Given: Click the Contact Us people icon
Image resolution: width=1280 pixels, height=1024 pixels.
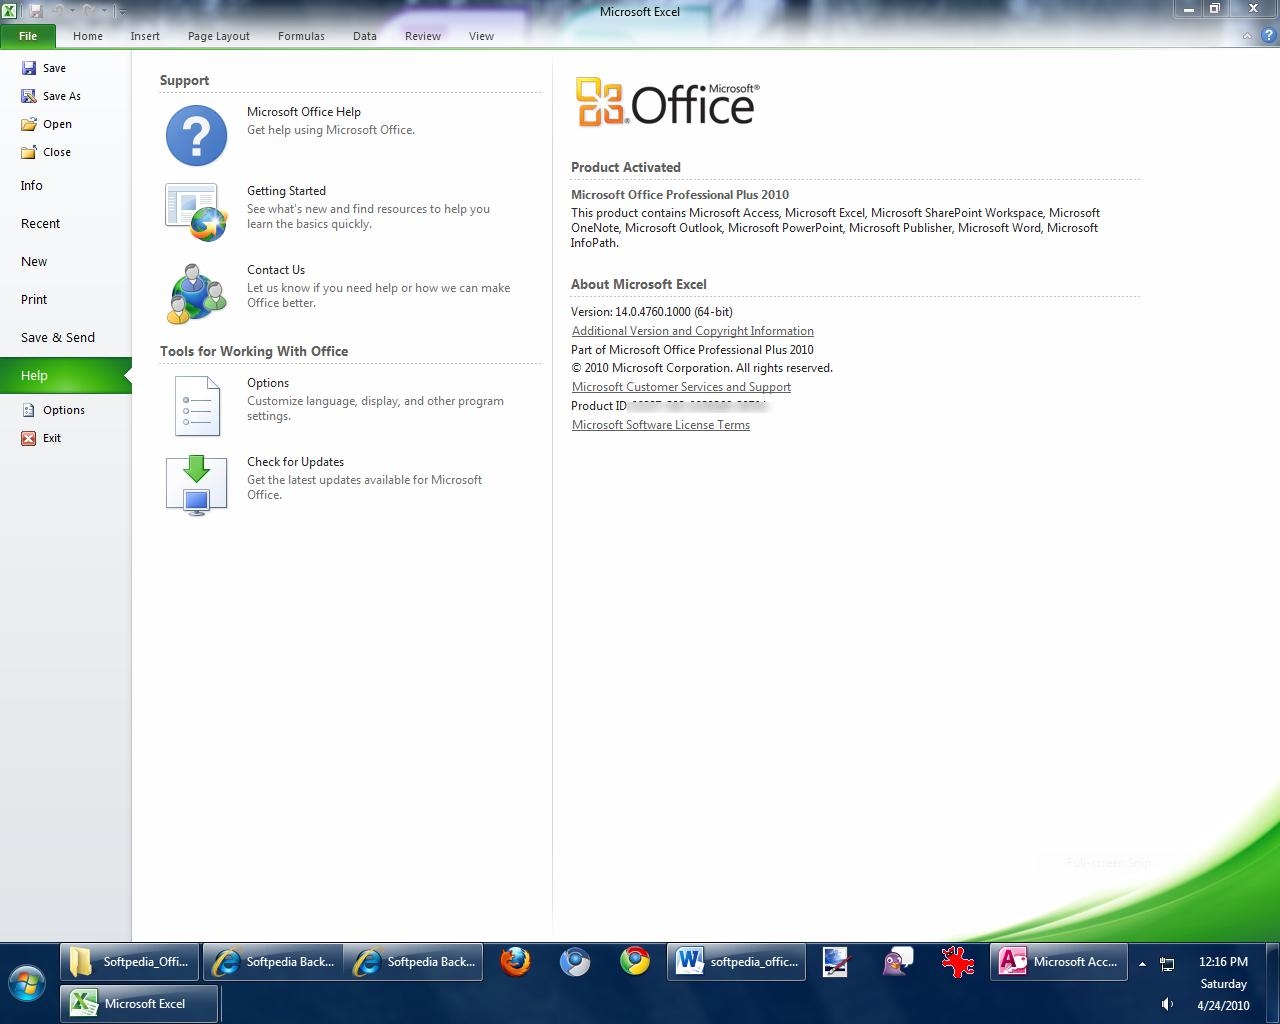Looking at the screenshot, I should (196, 293).
